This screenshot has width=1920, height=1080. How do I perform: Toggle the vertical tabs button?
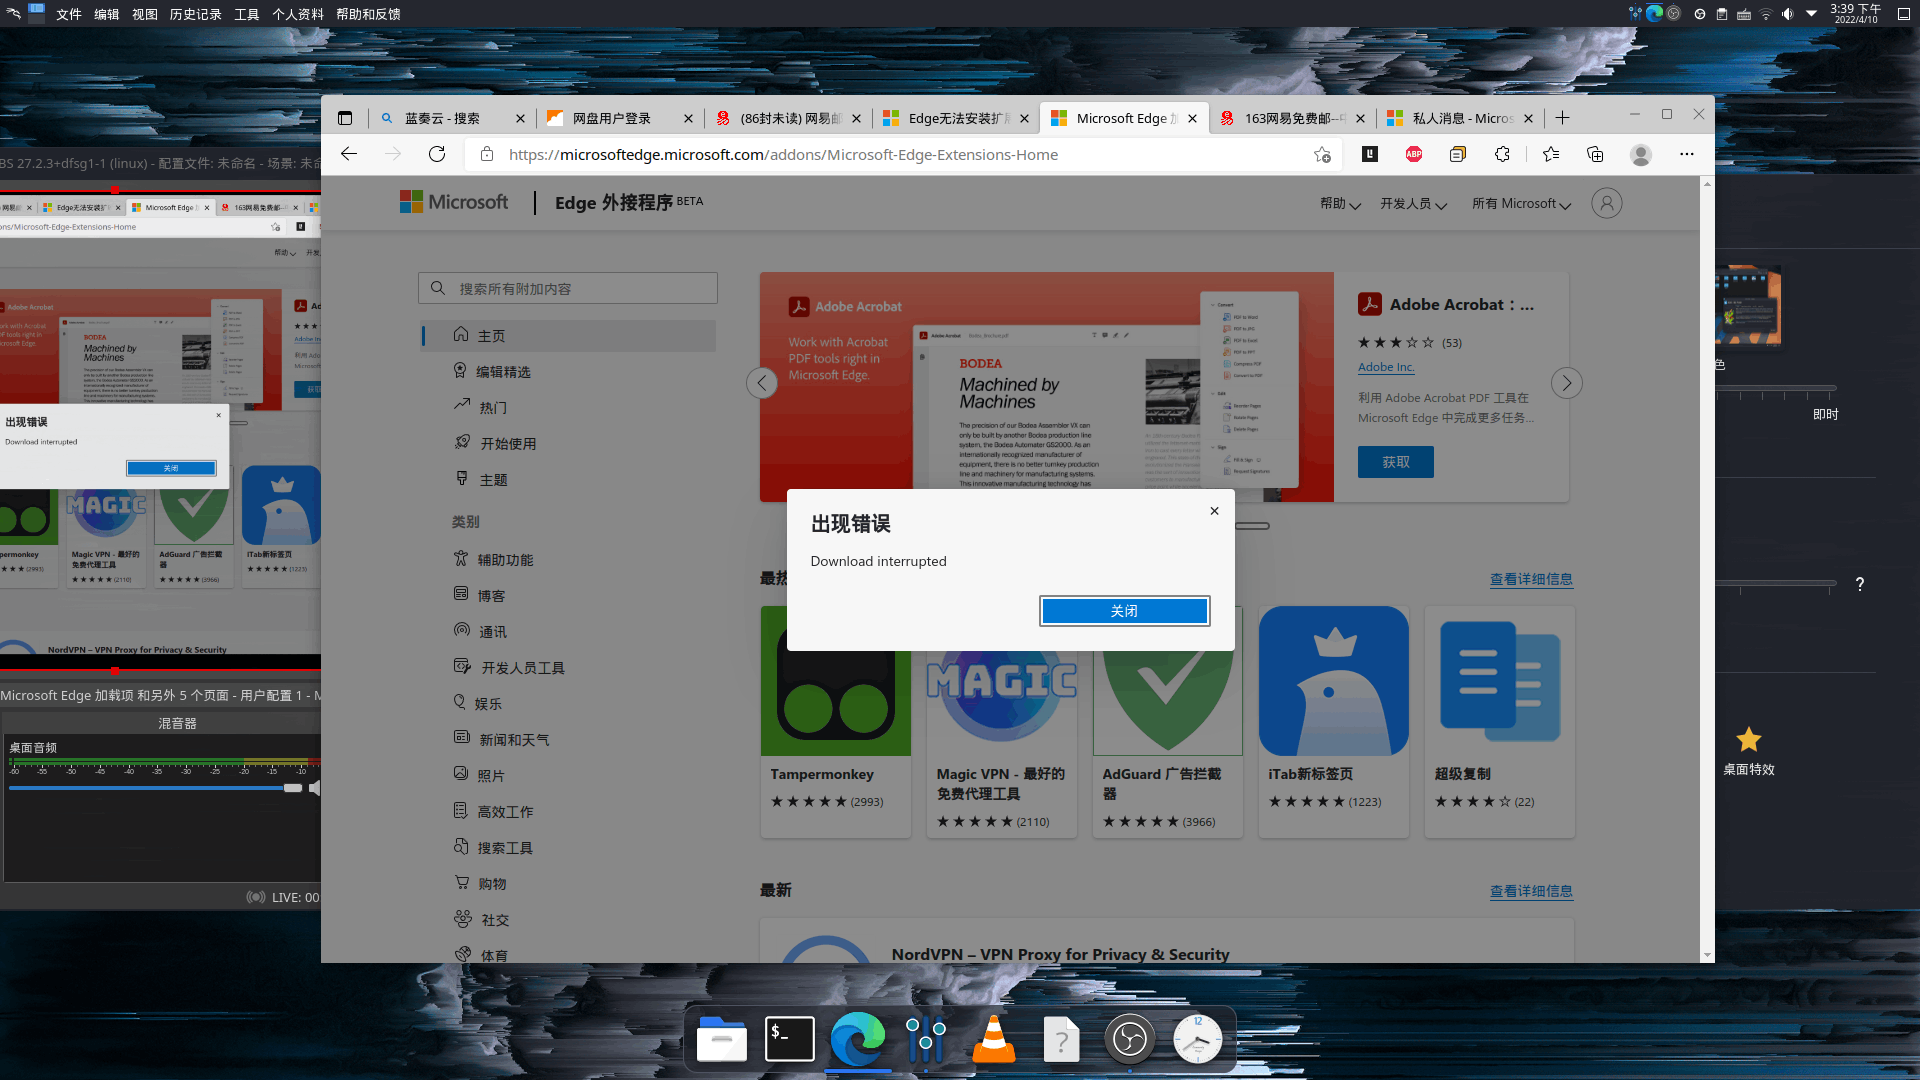pyautogui.click(x=345, y=118)
